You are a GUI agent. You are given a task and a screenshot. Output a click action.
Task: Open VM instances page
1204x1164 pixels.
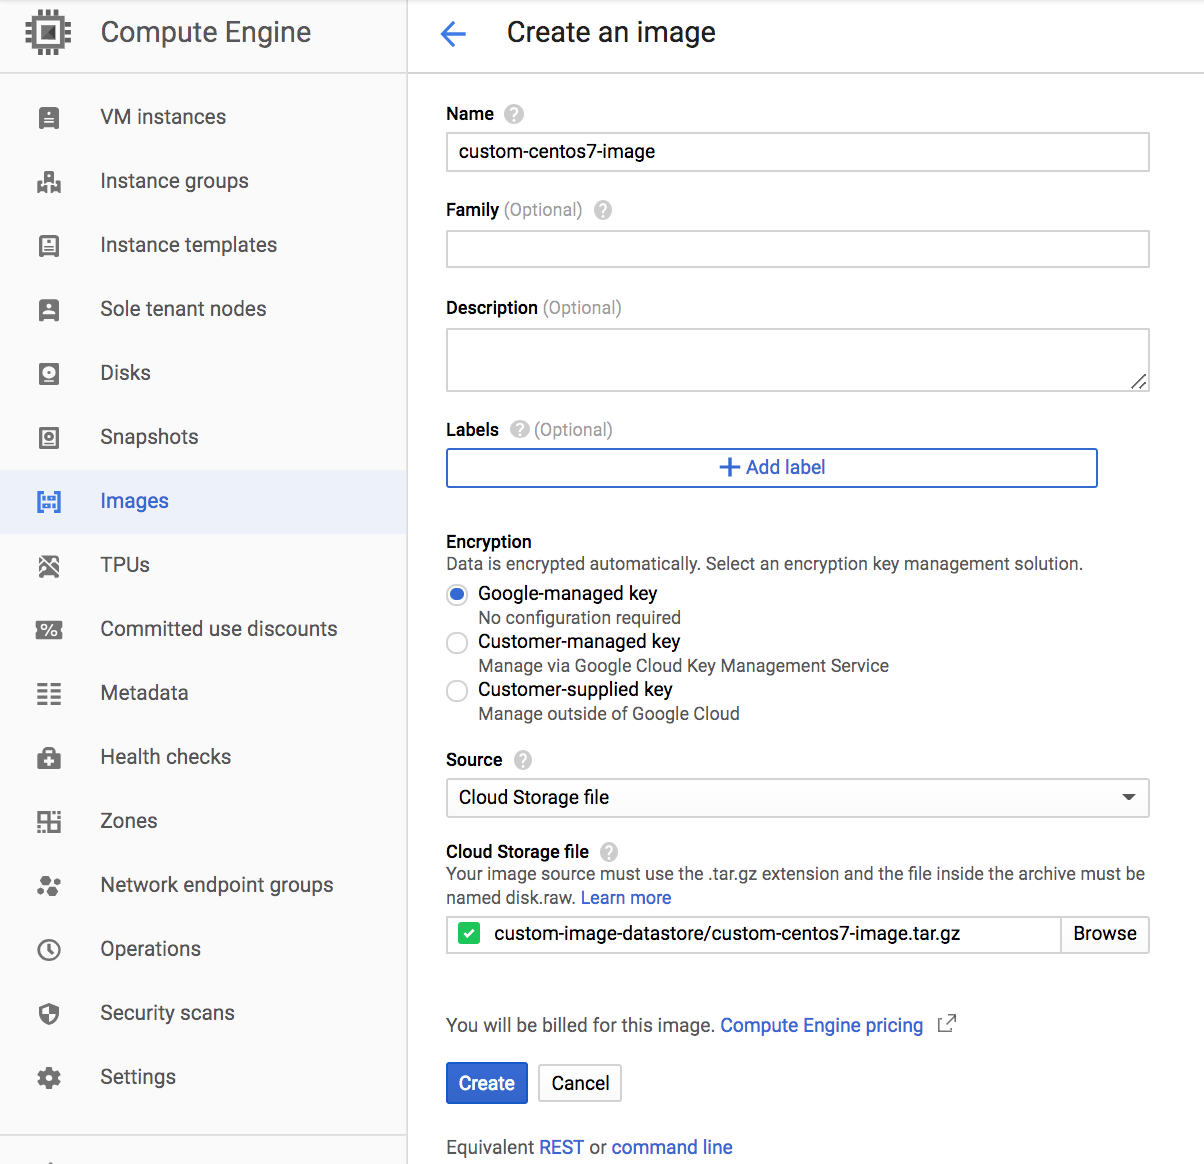coord(163,117)
